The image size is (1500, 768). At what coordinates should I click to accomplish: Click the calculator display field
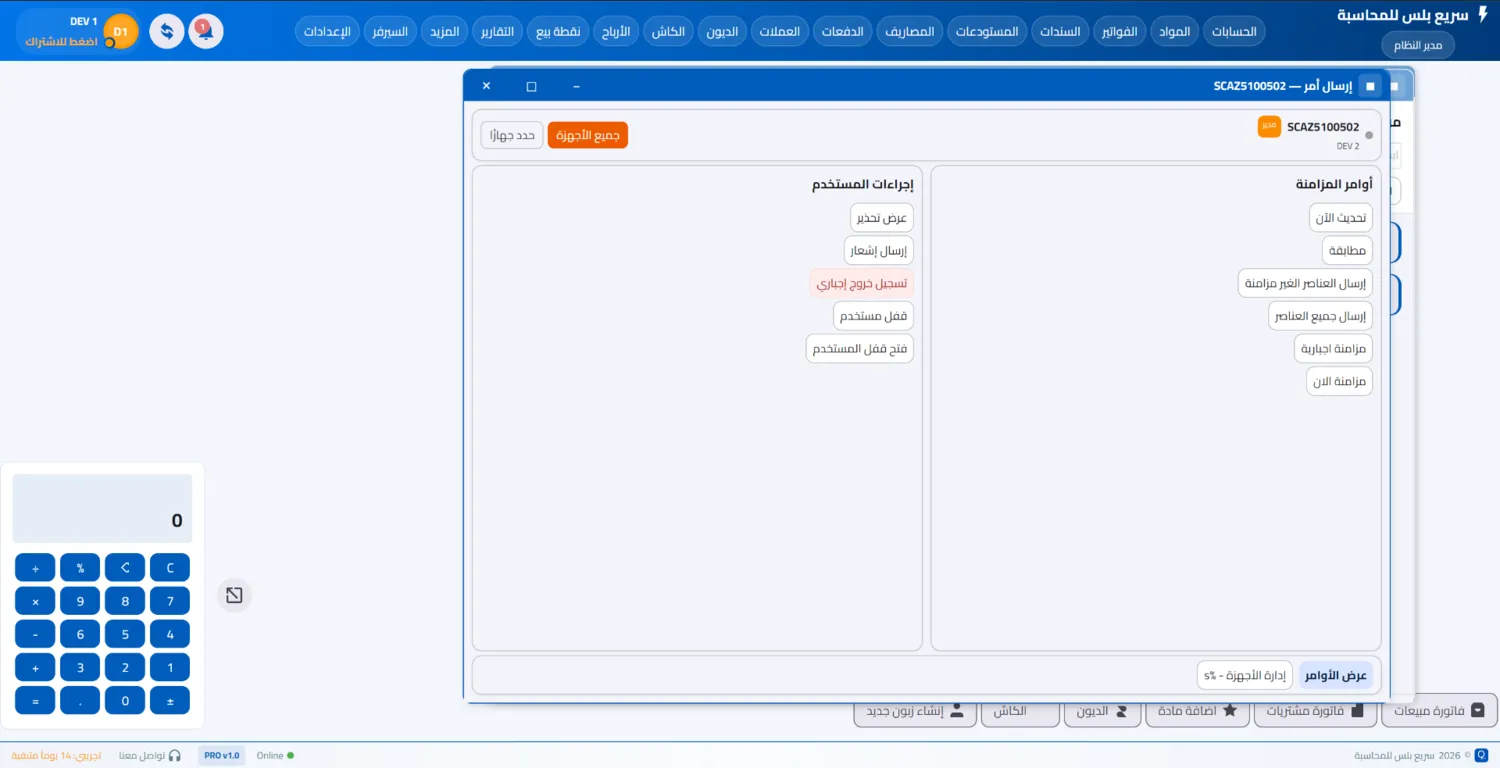click(x=102, y=509)
